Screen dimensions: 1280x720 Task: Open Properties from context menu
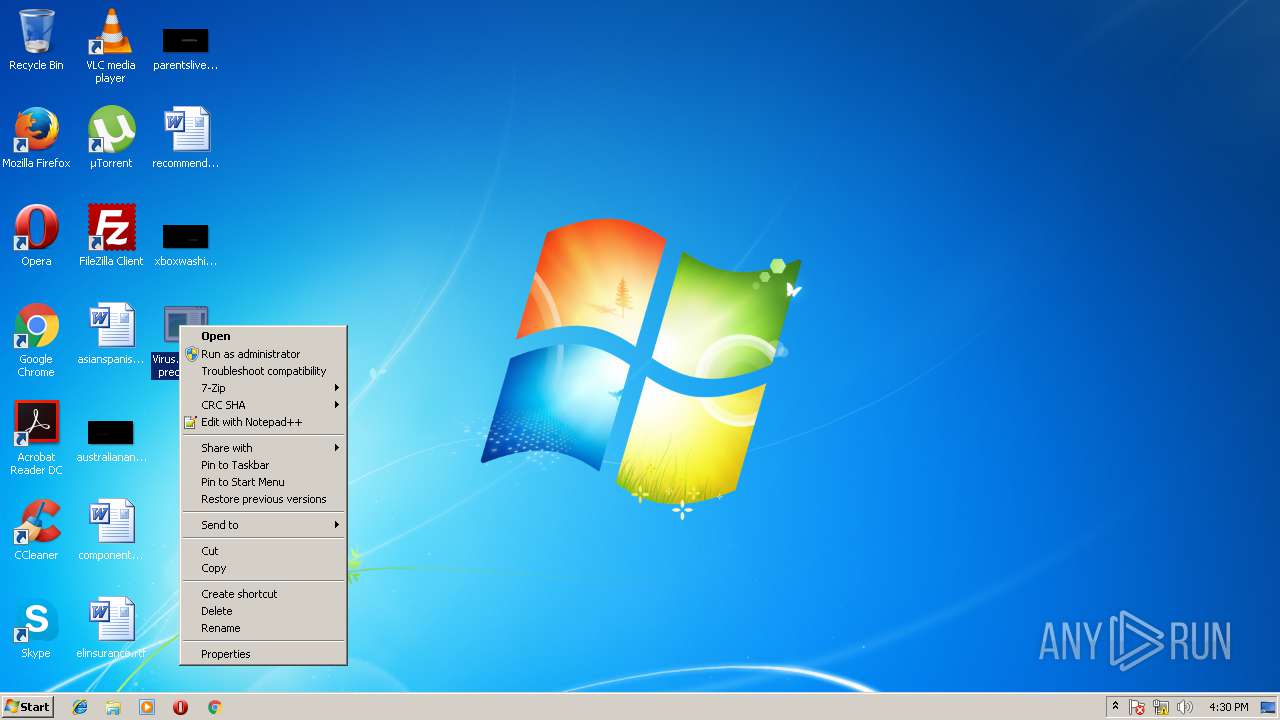[264, 654]
